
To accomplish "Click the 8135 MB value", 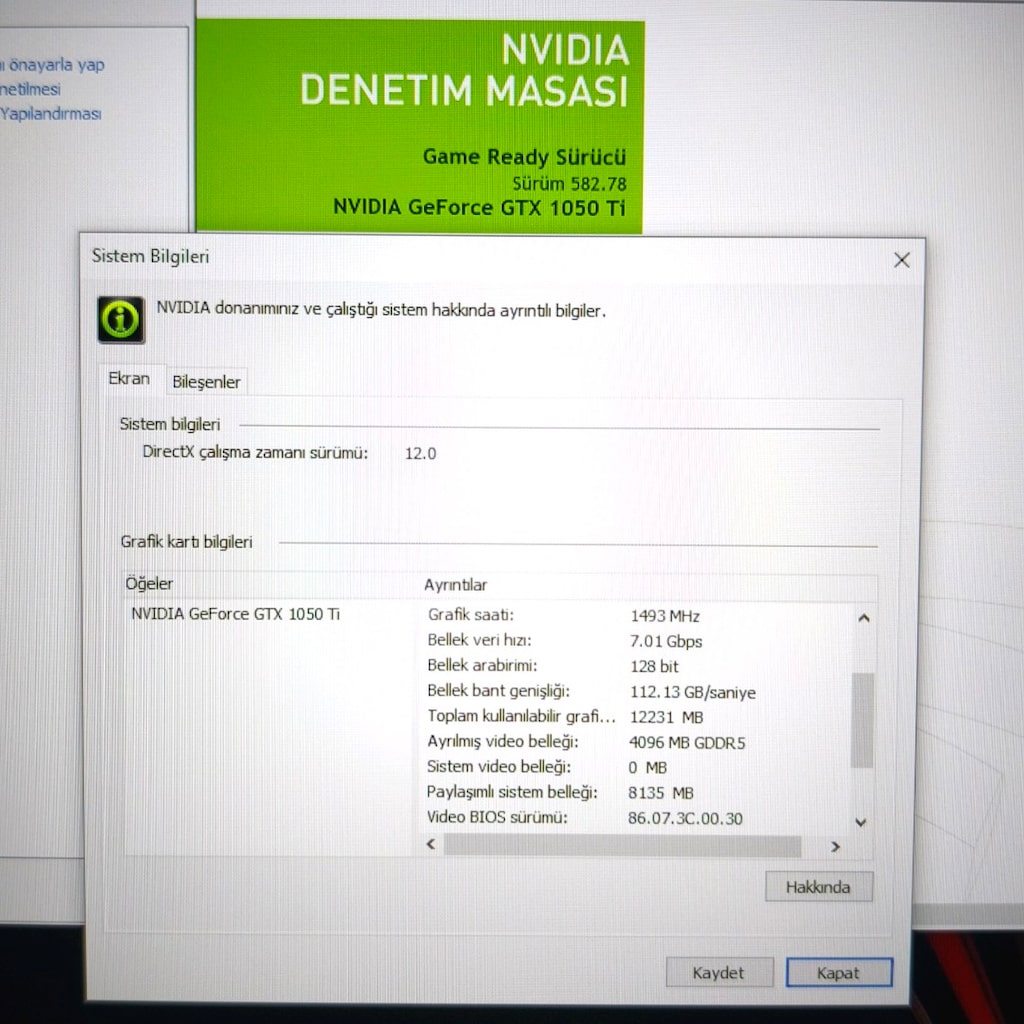I will point(661,793).
